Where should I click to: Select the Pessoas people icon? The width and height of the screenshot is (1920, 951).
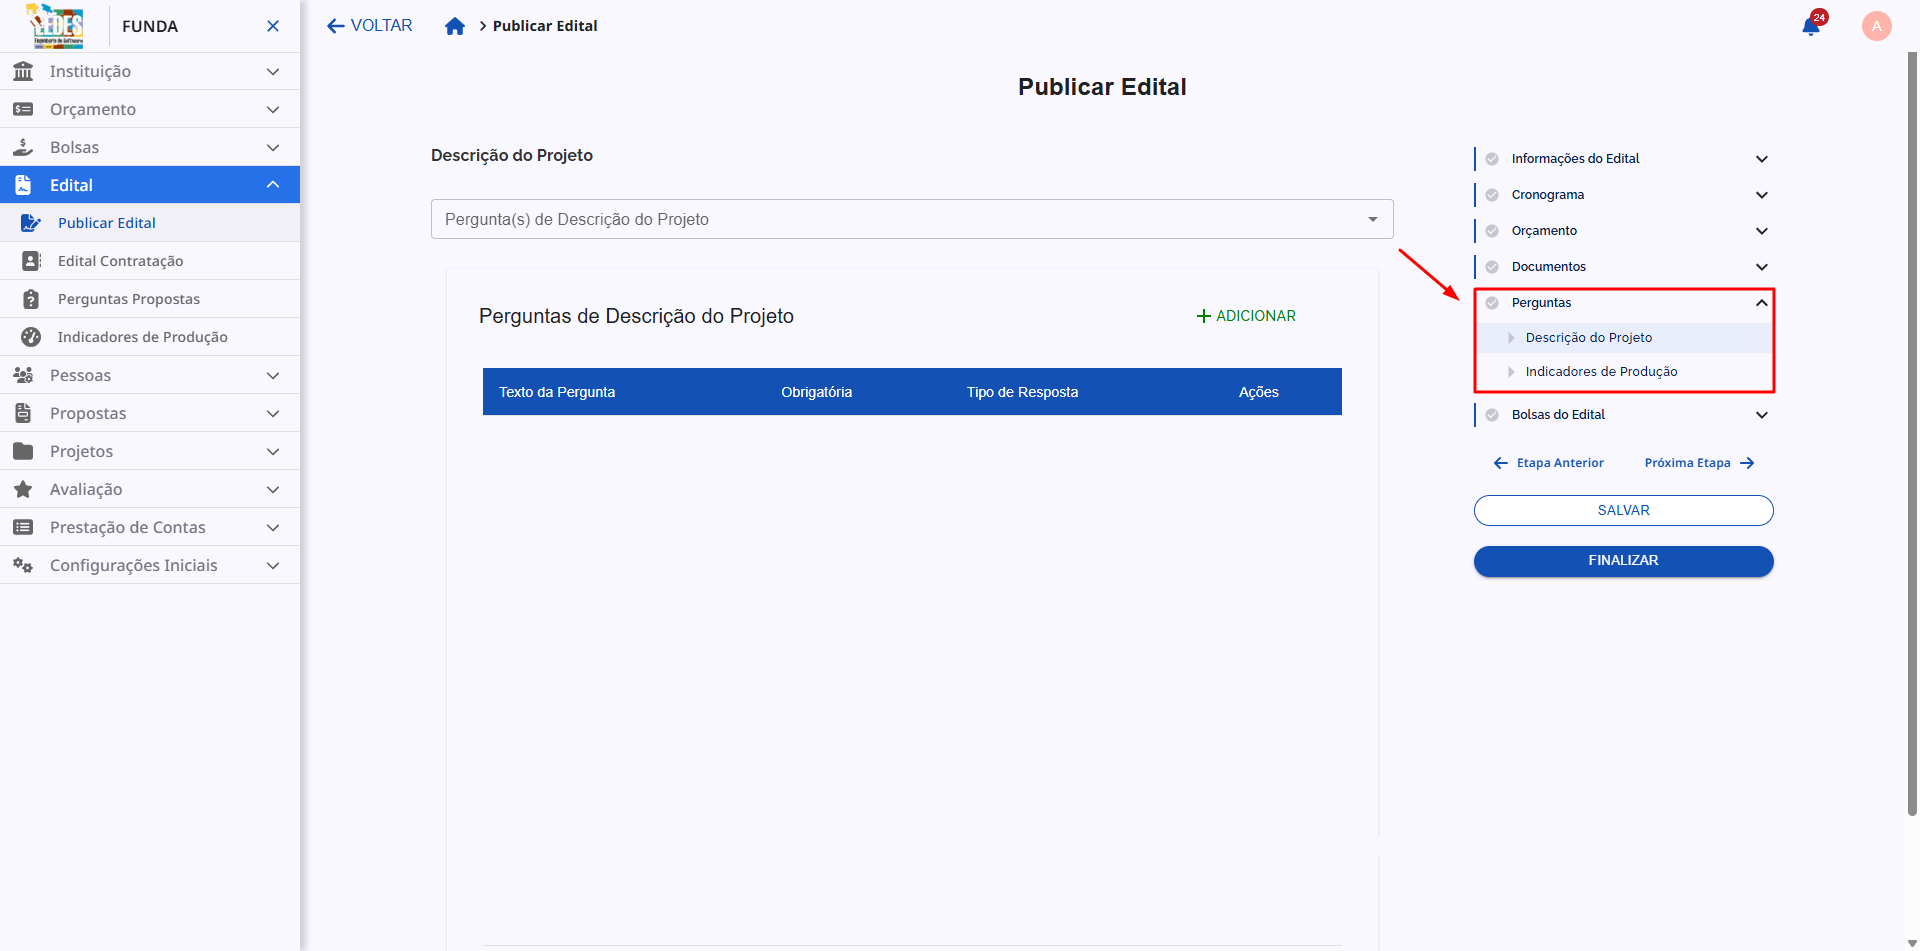23,374
